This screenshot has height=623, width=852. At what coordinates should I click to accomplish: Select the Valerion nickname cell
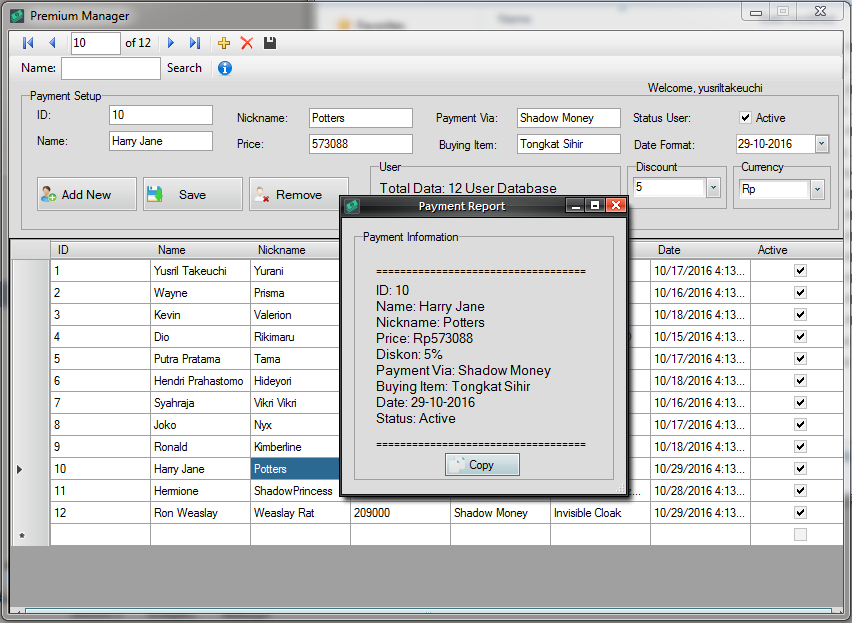[x=296, y=314]
